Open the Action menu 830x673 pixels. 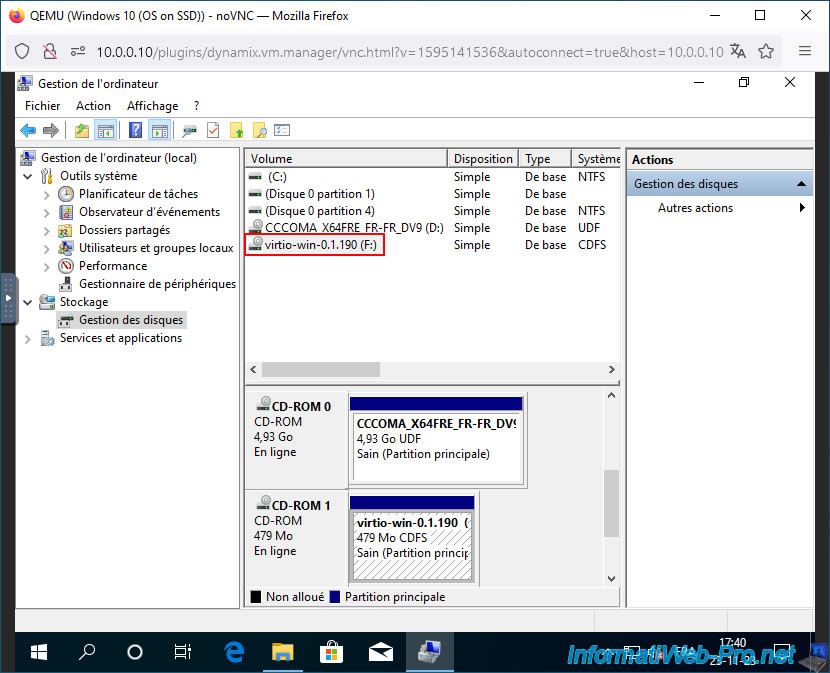pos(93,106)
